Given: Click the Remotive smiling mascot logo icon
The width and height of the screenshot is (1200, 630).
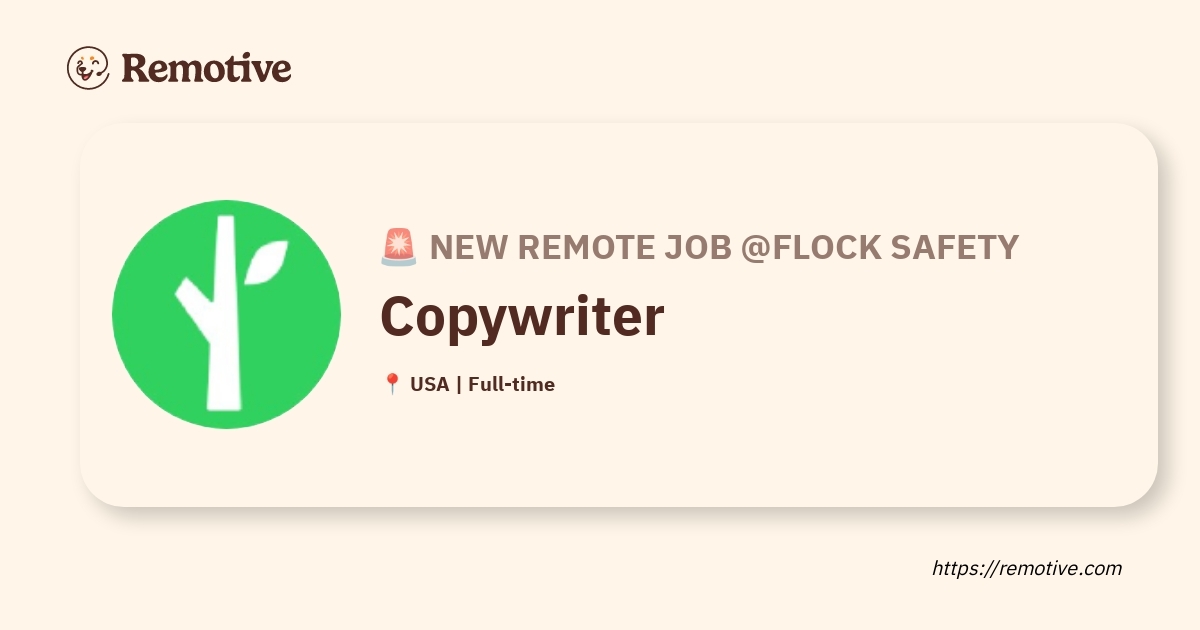Looking at the screenshot, I should pyautogui.click(x=88, y=68).
